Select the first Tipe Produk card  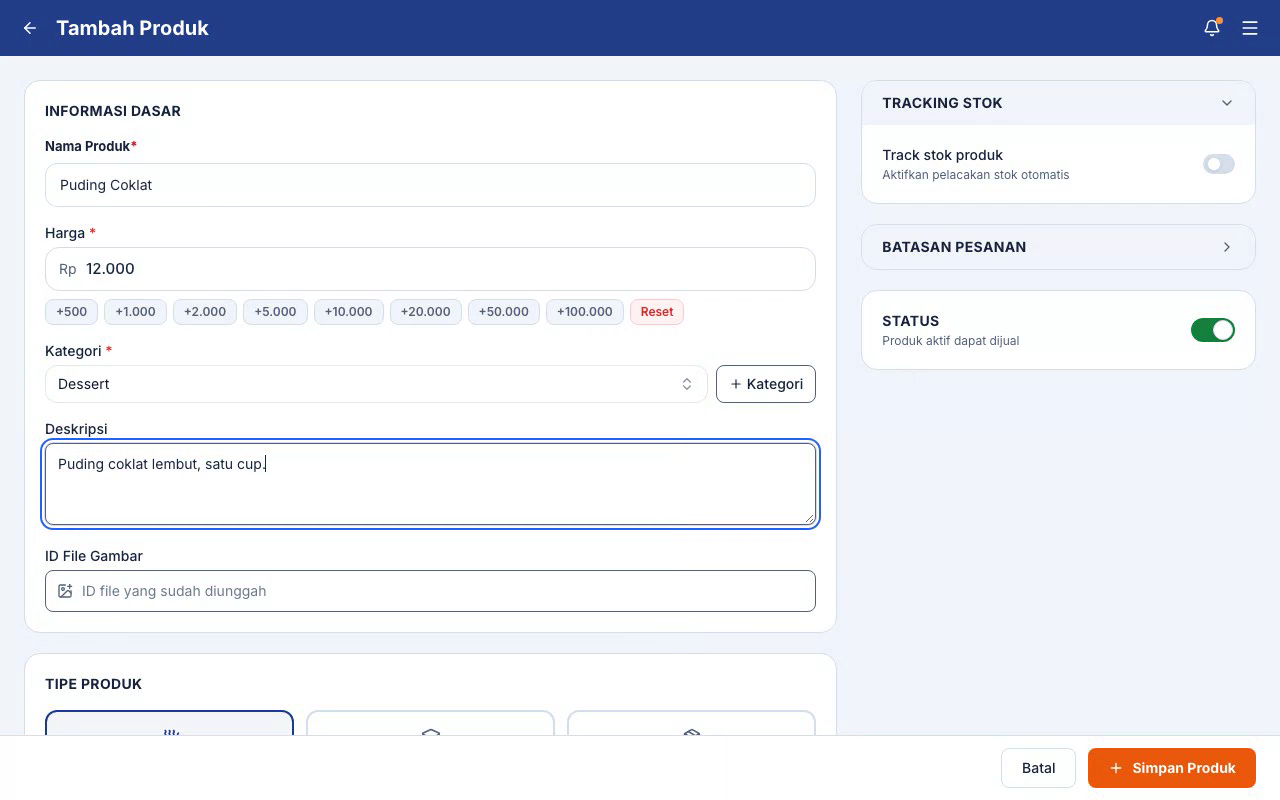coord(169,723)
